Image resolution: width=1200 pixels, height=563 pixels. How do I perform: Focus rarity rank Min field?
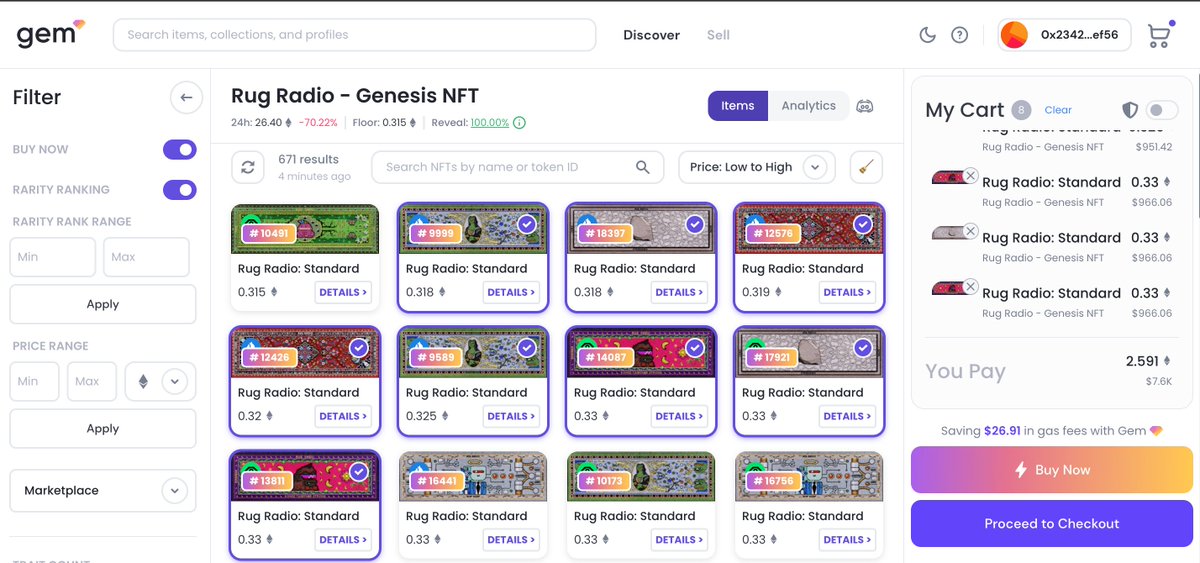point(52,257)
